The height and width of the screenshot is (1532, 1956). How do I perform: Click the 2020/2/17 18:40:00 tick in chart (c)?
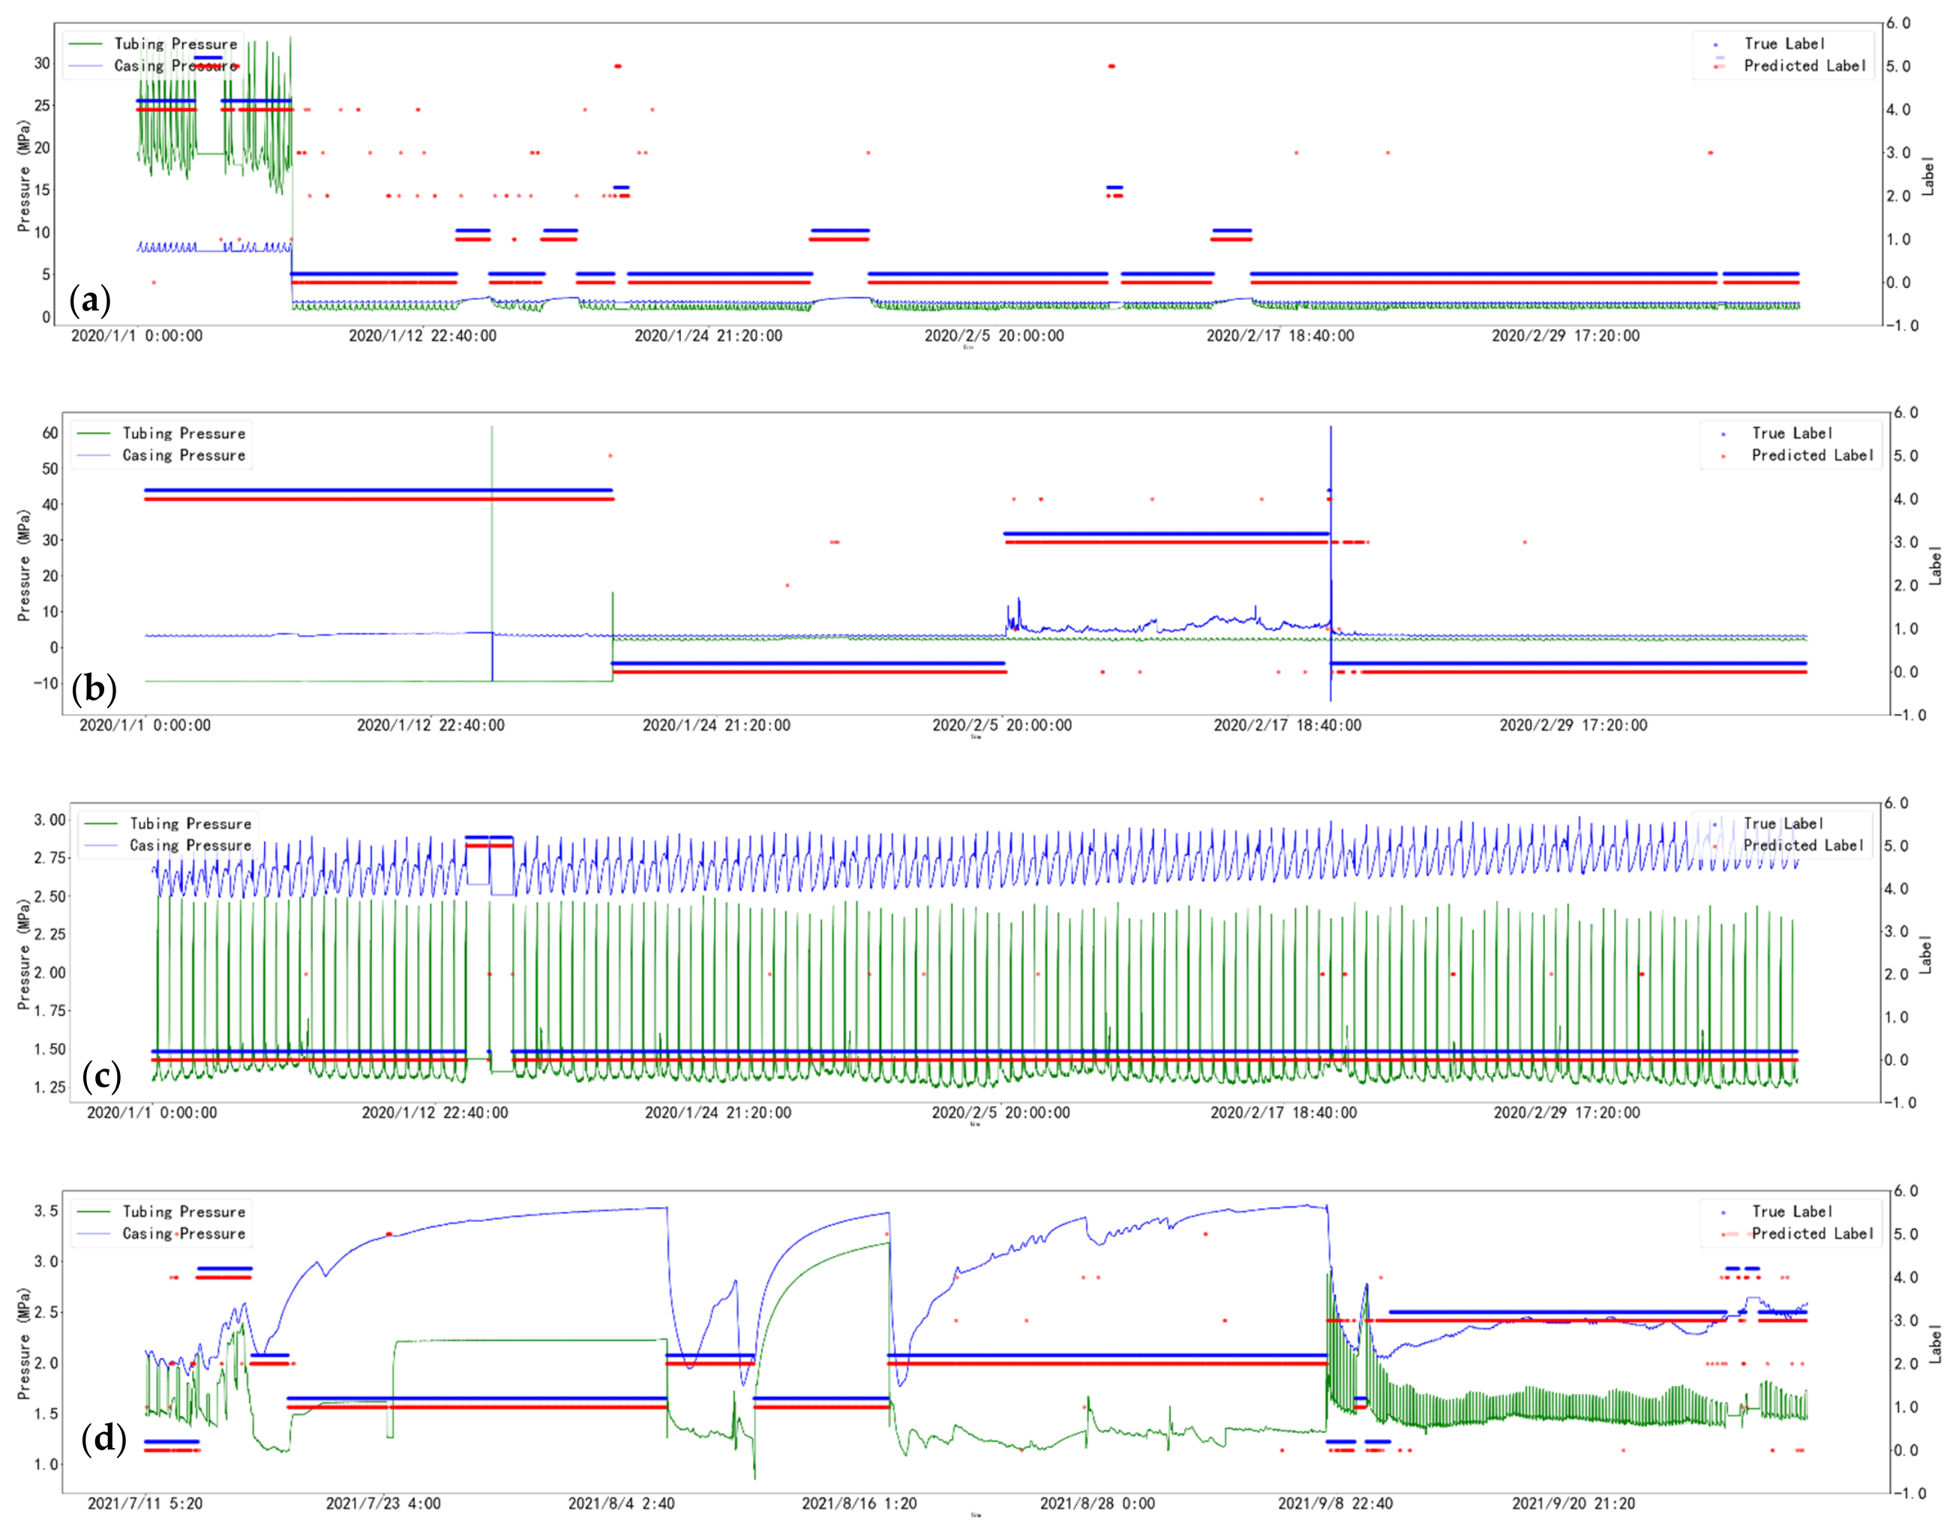1283,1113
